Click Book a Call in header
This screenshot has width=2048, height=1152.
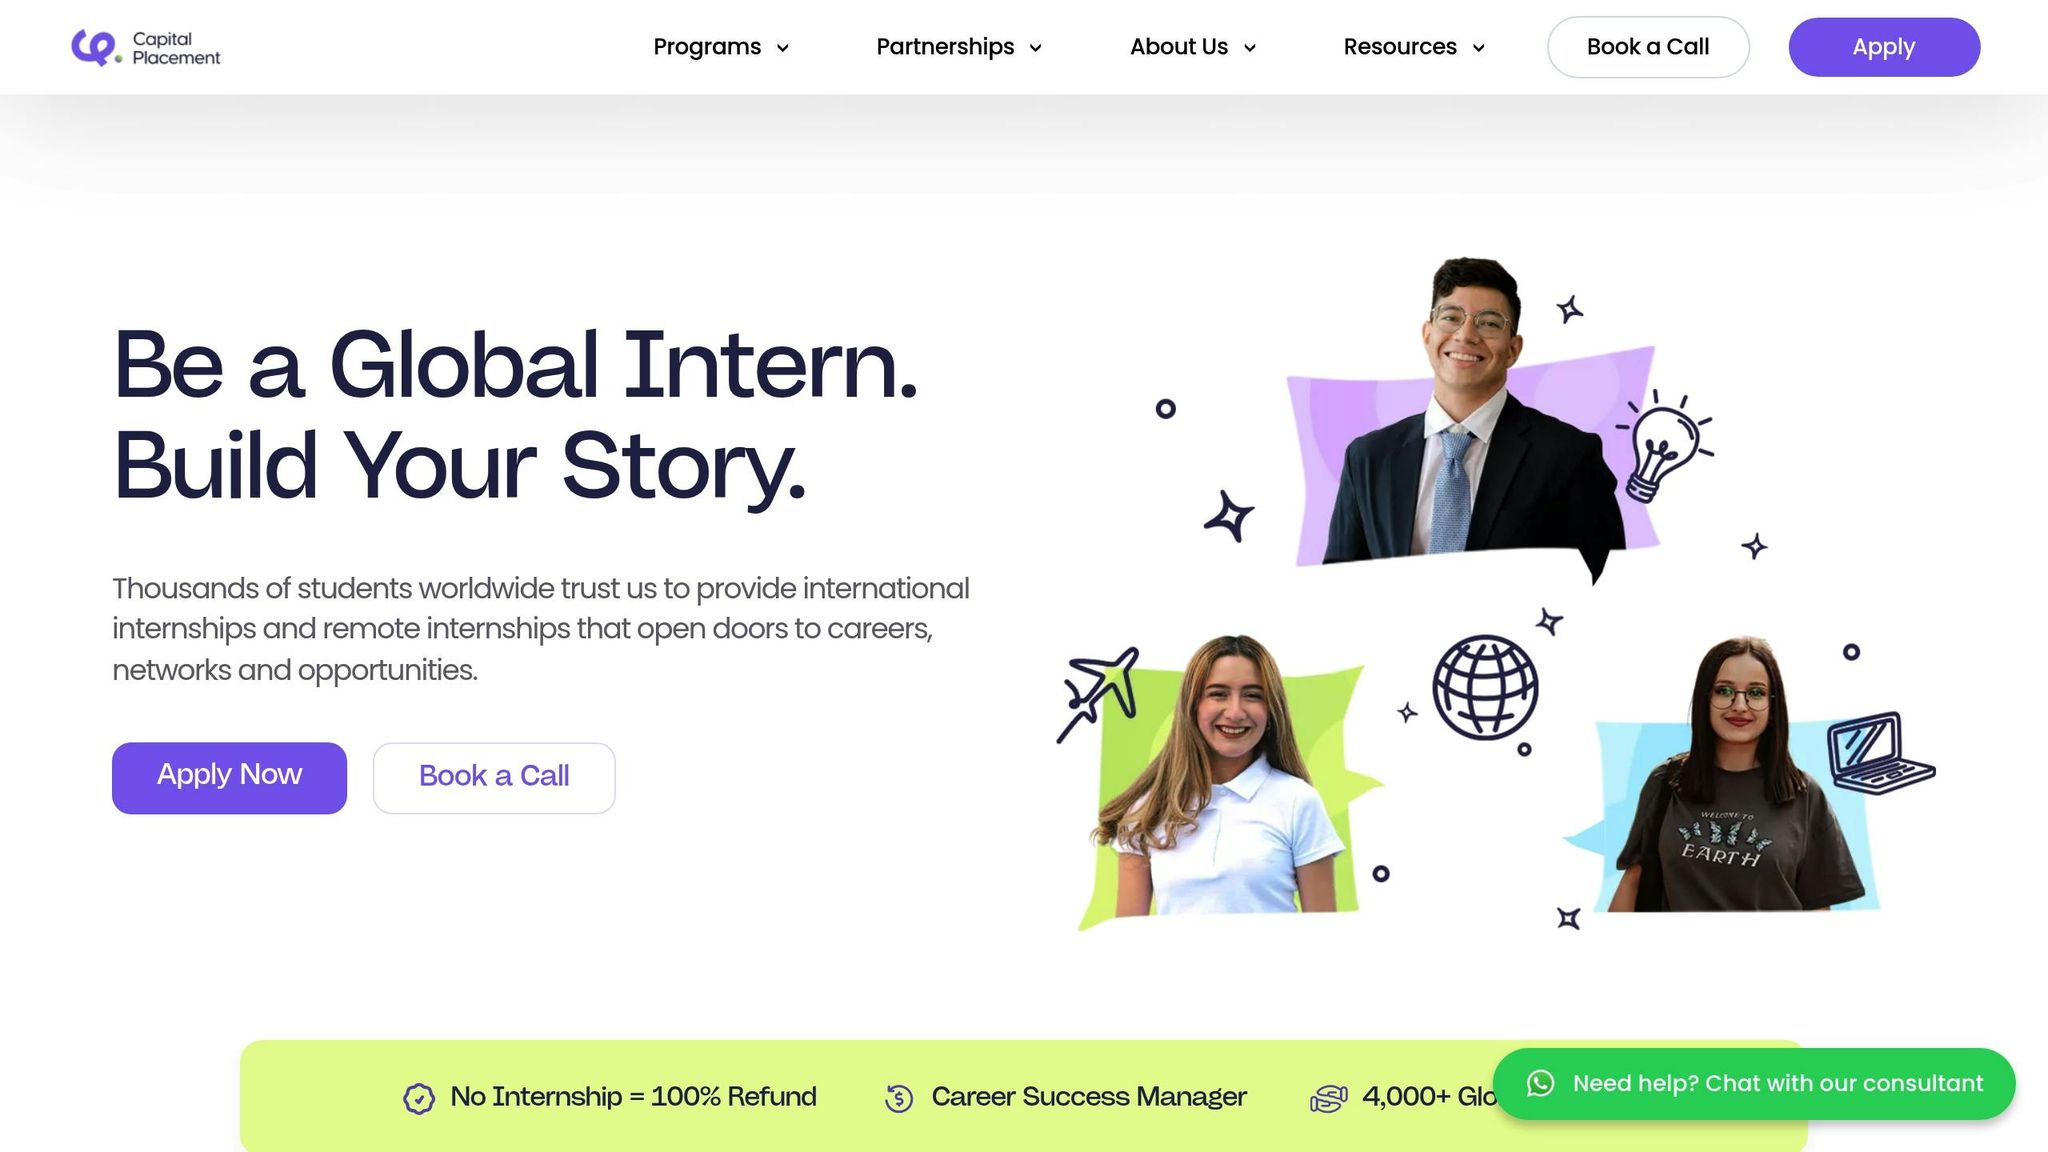click(x=1648, y=47)
